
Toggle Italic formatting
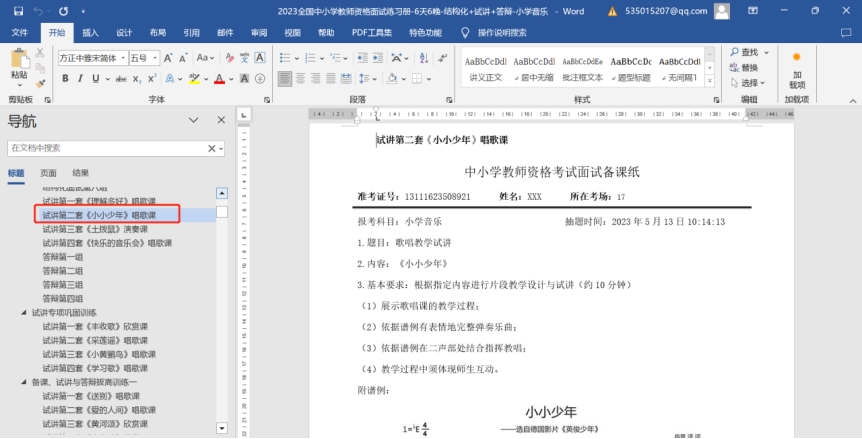(79, 78)
